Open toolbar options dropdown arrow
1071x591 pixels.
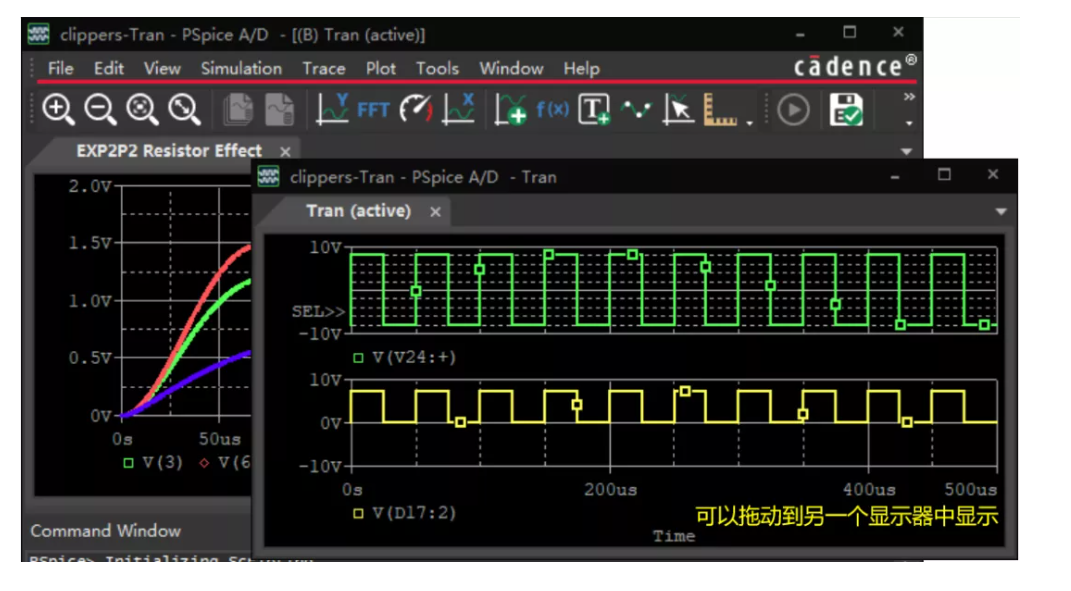pos(908,123)
